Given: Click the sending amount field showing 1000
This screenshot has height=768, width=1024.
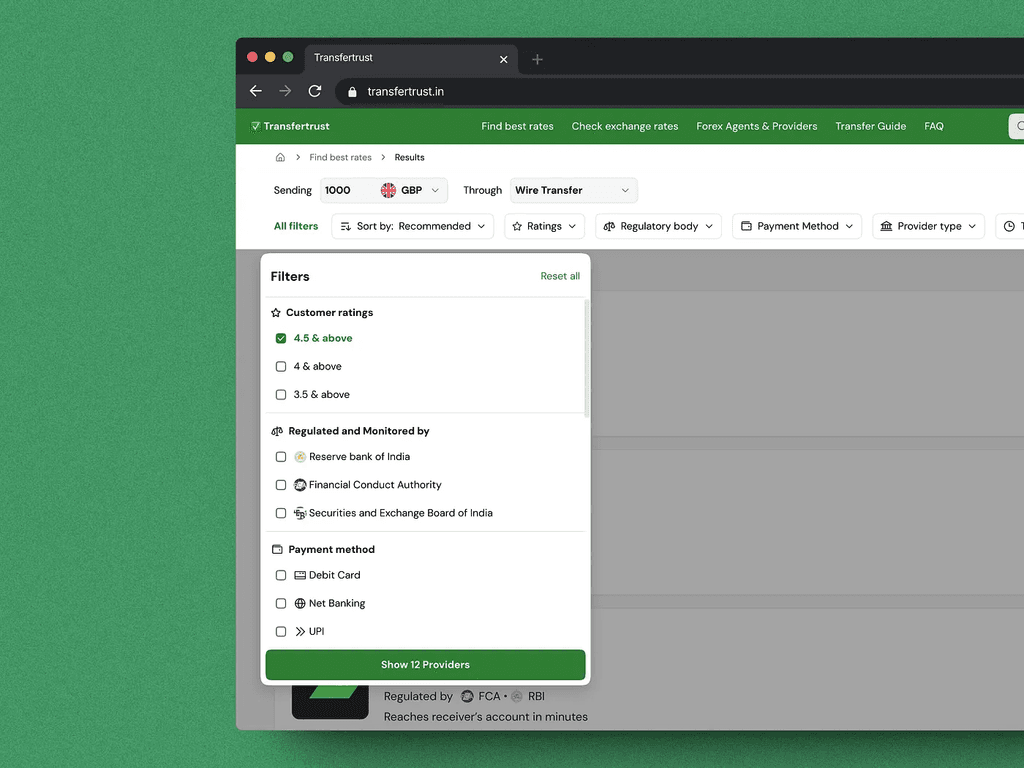Looking at the screenshot, I should click(349, 190).
